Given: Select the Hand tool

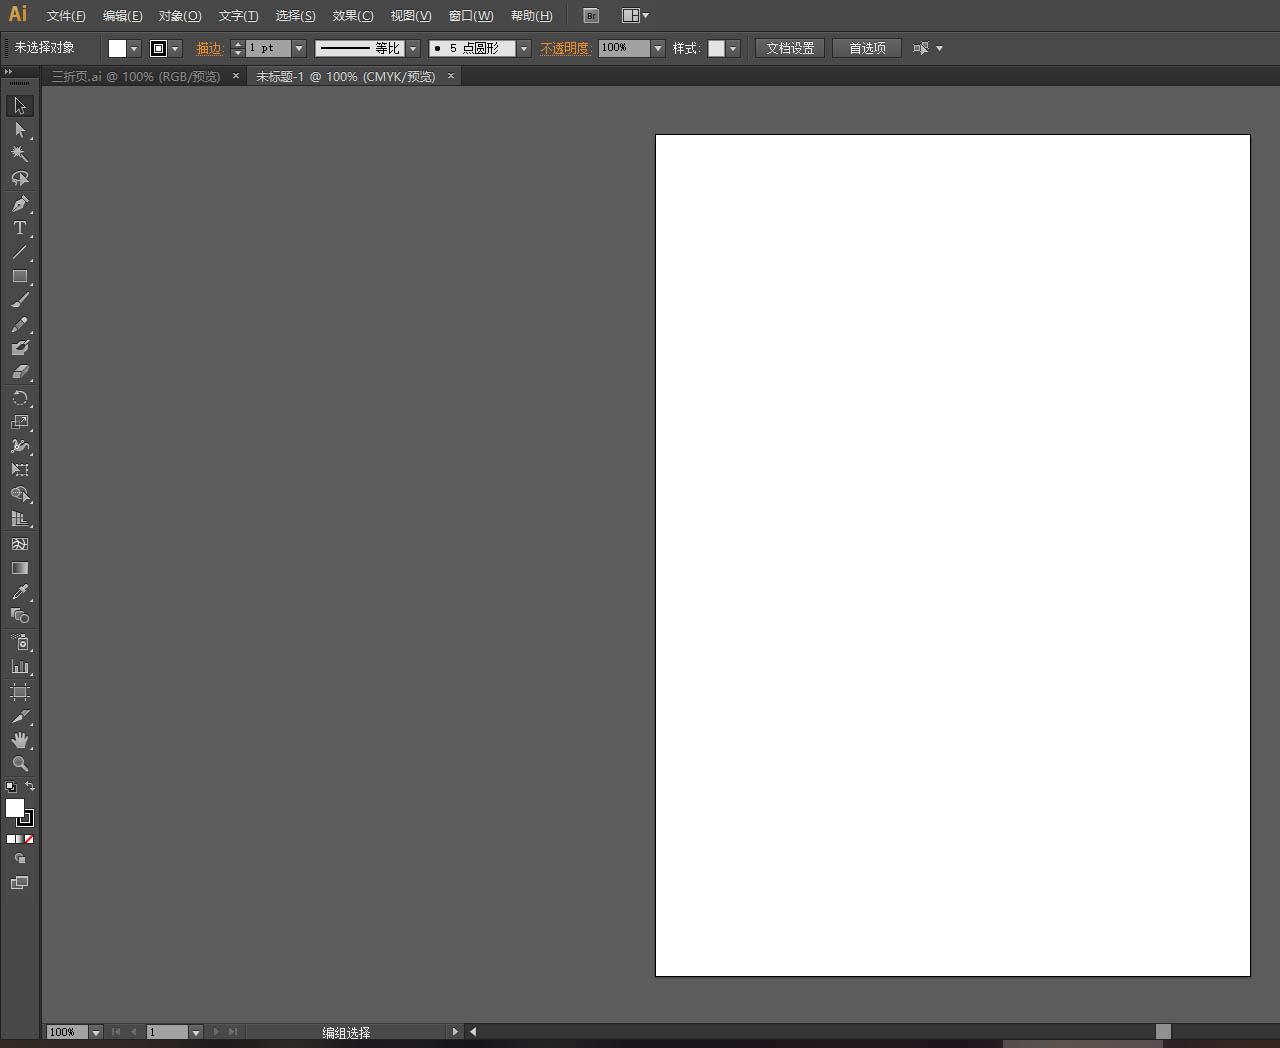Looking at the screenshot, I should [x=19, y=740].
